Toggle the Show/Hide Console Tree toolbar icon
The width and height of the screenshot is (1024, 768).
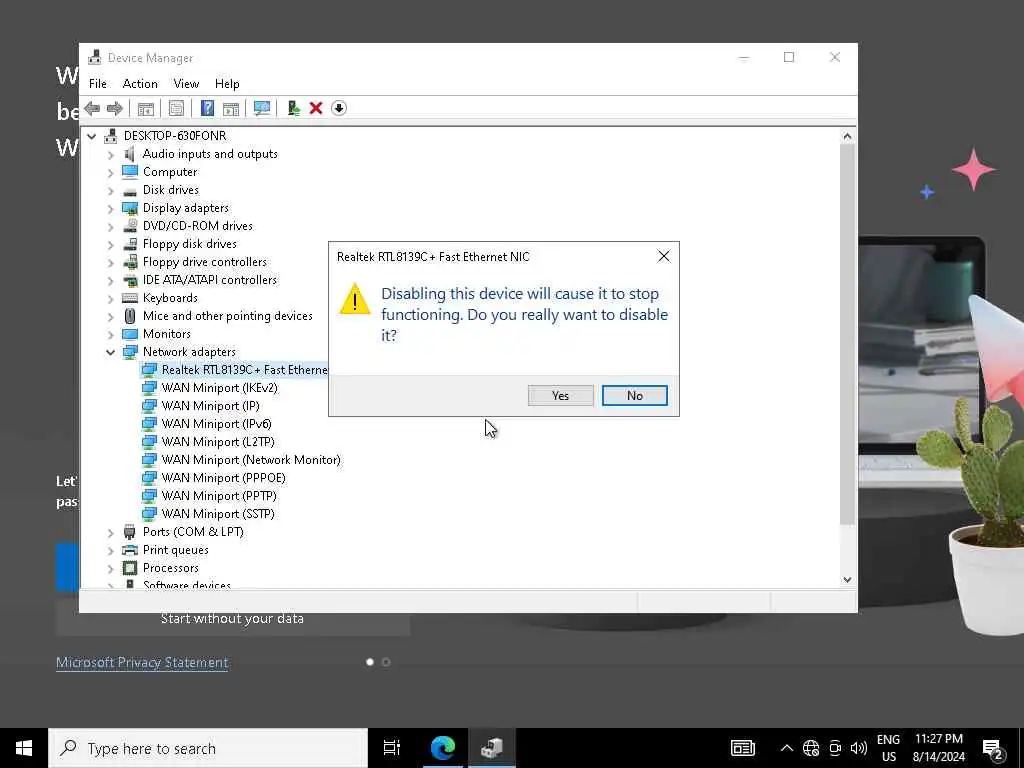click(x=145, y=108)
